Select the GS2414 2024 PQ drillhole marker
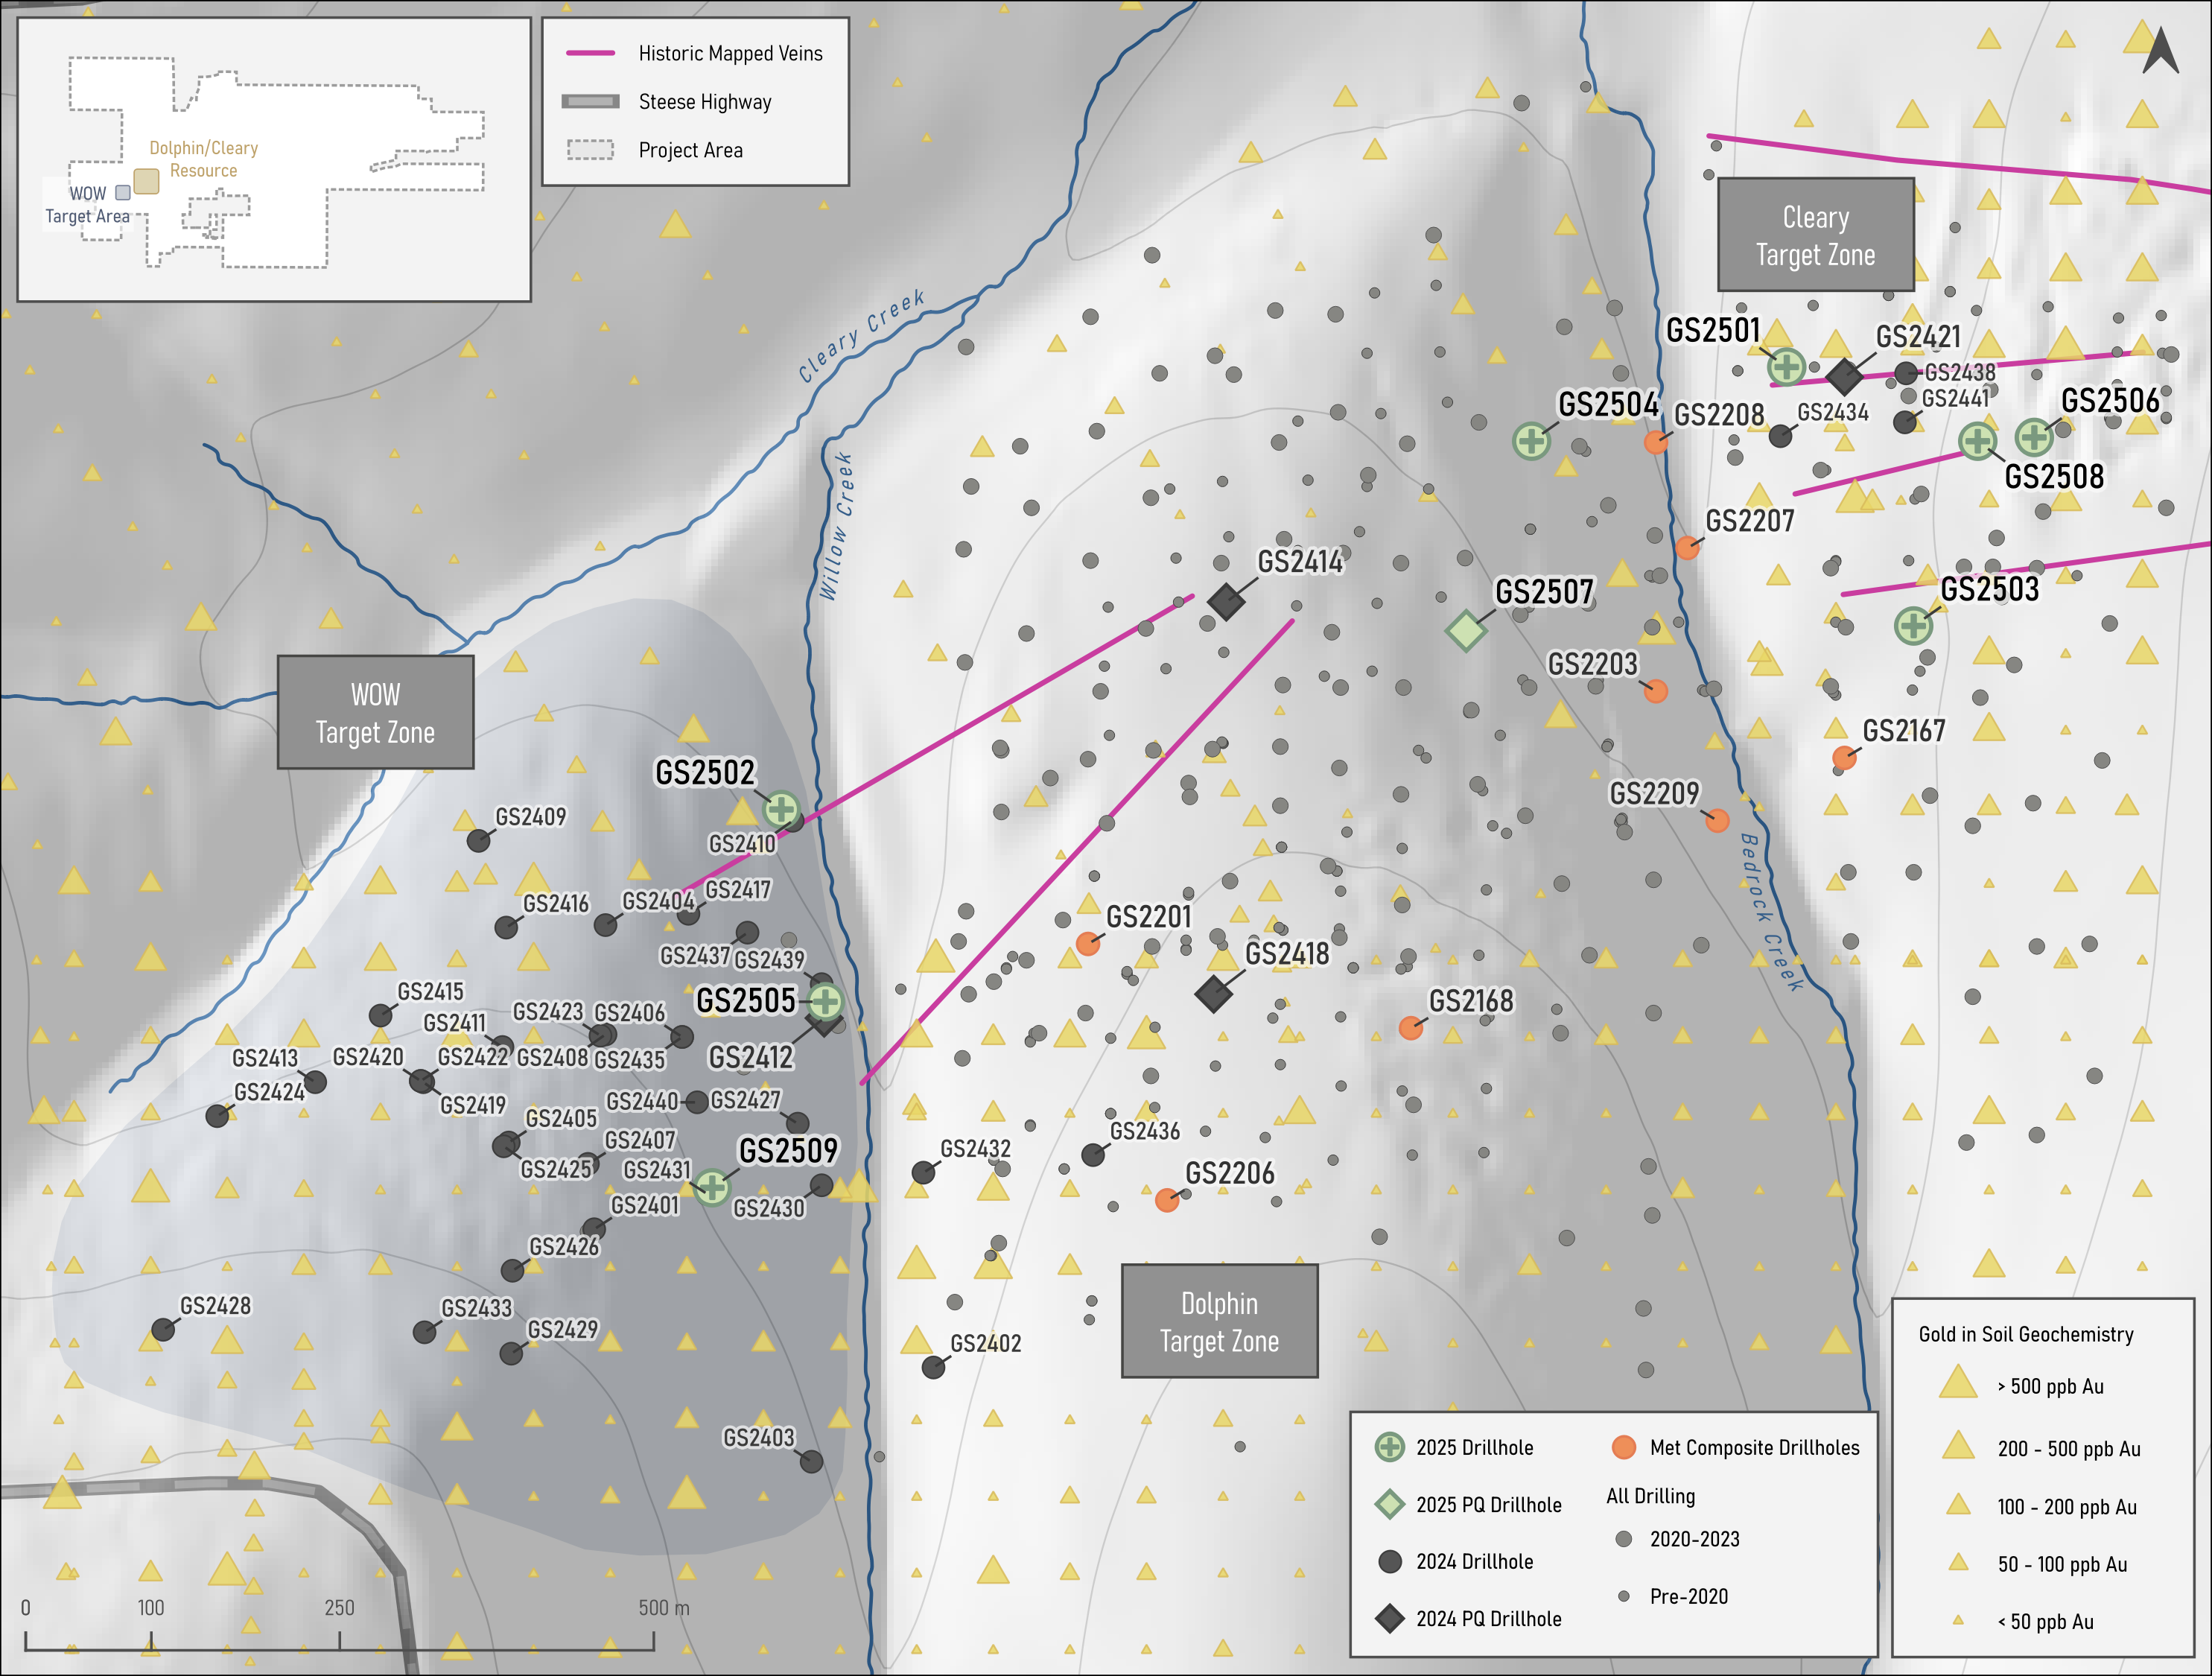 (1228, 601)
